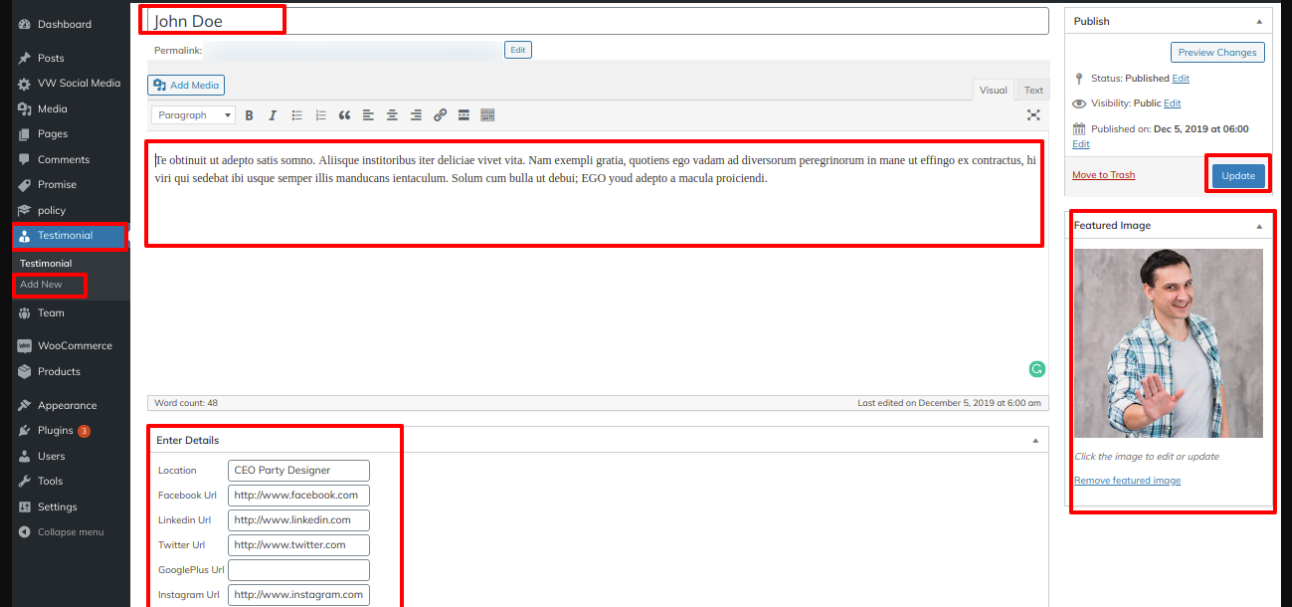Screen dimensions: 1292x607
Task: Click the insert link icon
Action: (440, 116)
